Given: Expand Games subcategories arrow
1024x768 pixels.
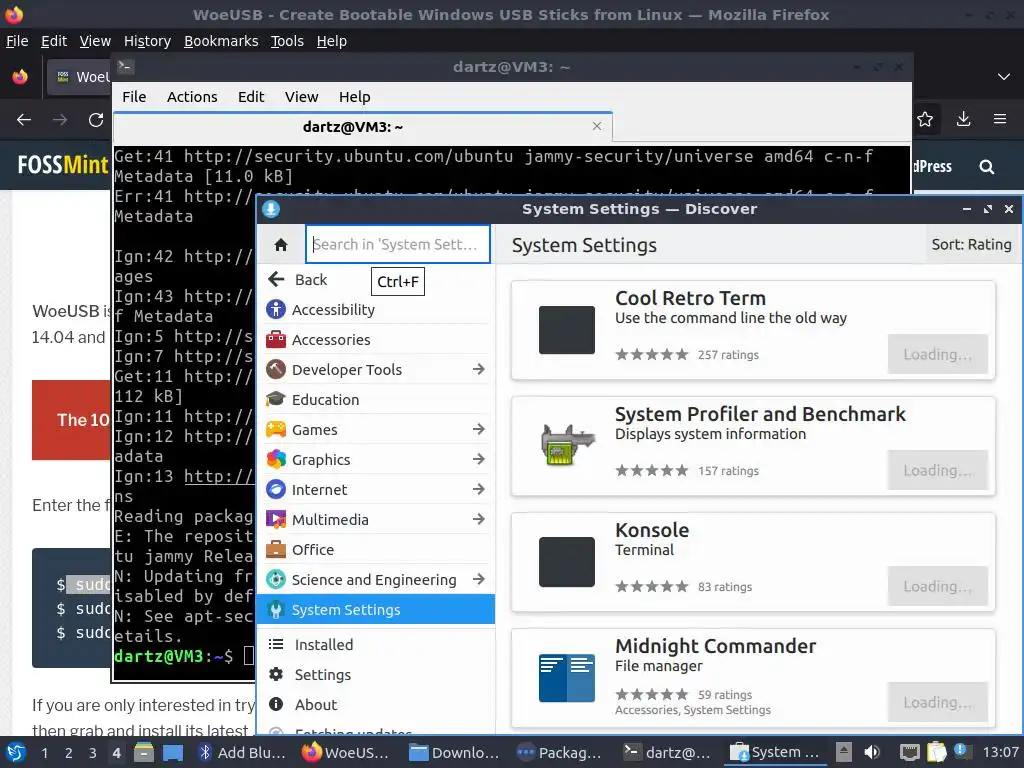Looking at the screenshot, I should click(479, 430).
